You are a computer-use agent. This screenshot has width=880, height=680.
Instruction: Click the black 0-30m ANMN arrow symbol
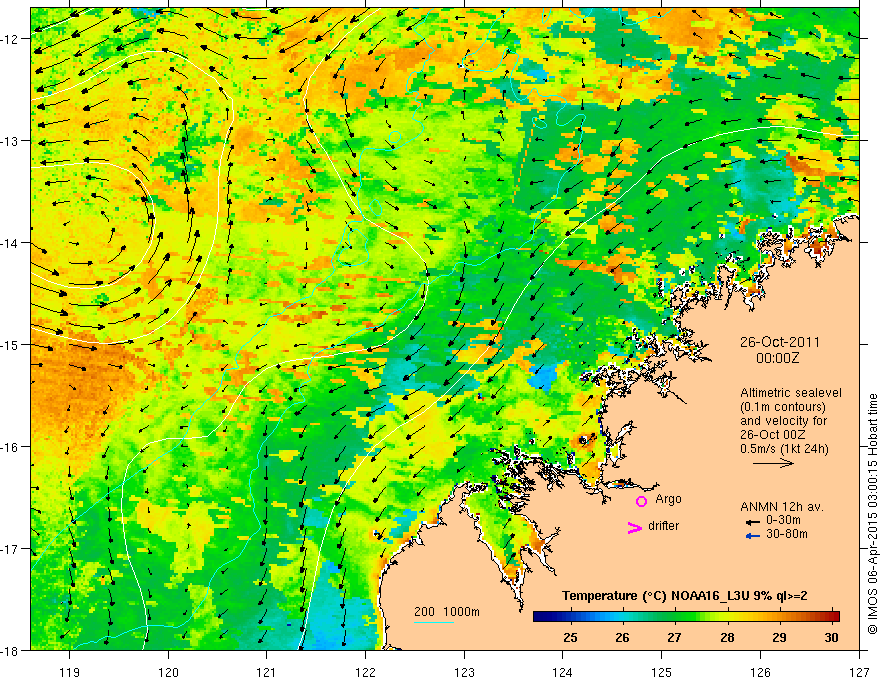coord(753,521)
